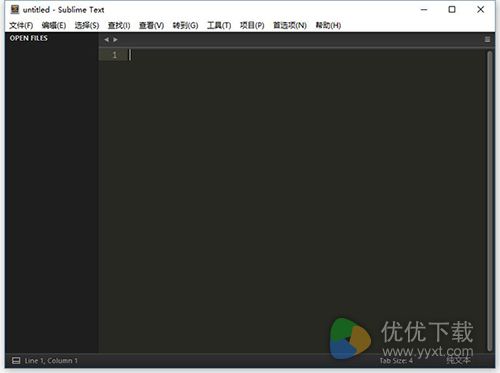
Task: Open the 帮助(H) menu
Action: coord(328,25)
